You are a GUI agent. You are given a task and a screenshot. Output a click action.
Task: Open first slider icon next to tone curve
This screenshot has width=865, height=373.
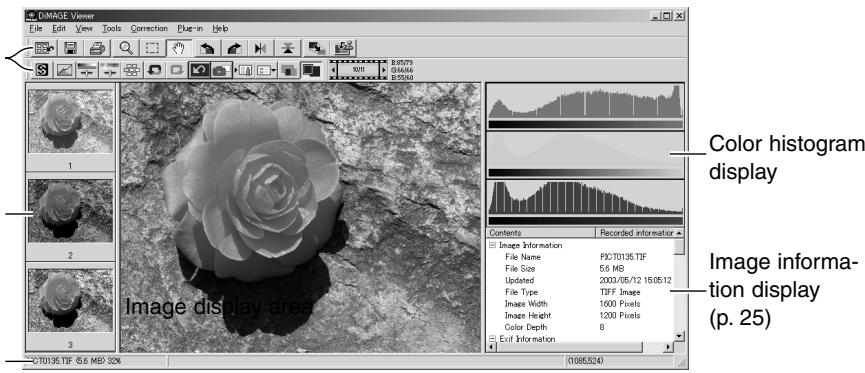tap(87, 70)
